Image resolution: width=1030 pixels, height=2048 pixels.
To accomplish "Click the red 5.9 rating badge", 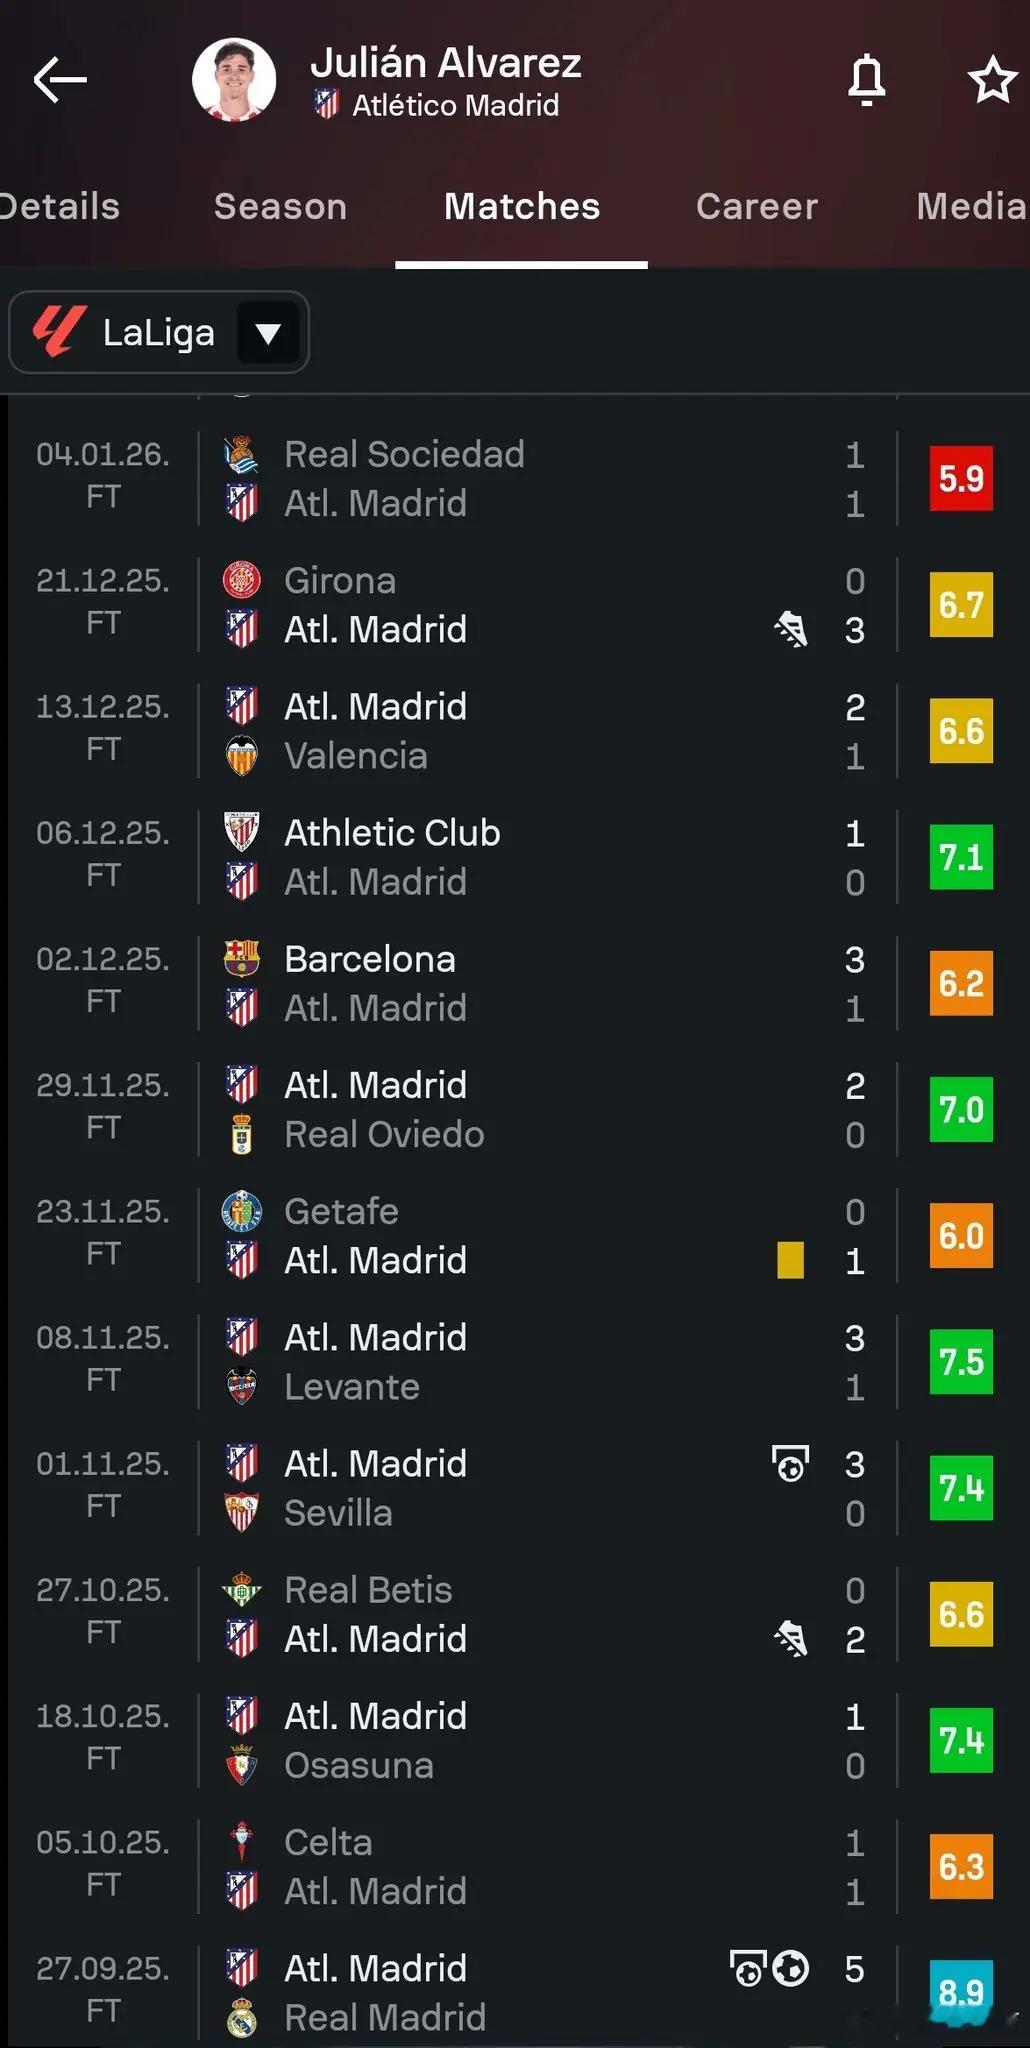I will click(x=961, y=478).
